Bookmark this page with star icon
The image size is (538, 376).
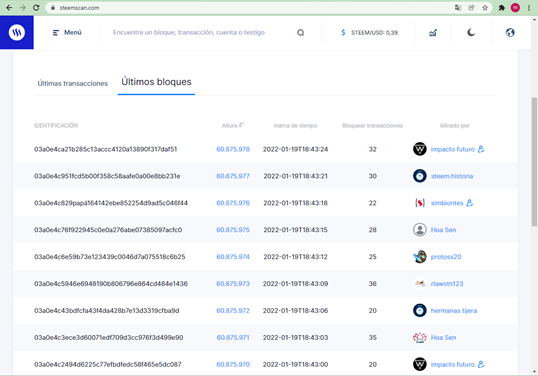(x=485, y=8)
